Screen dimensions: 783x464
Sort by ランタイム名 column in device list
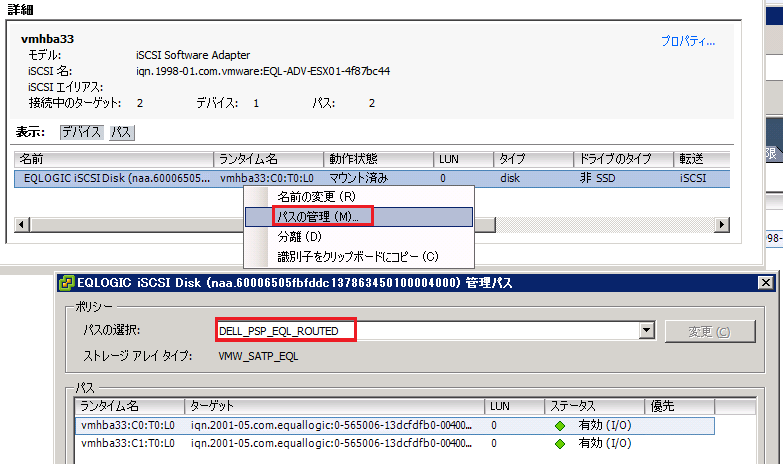pos(269,159)
